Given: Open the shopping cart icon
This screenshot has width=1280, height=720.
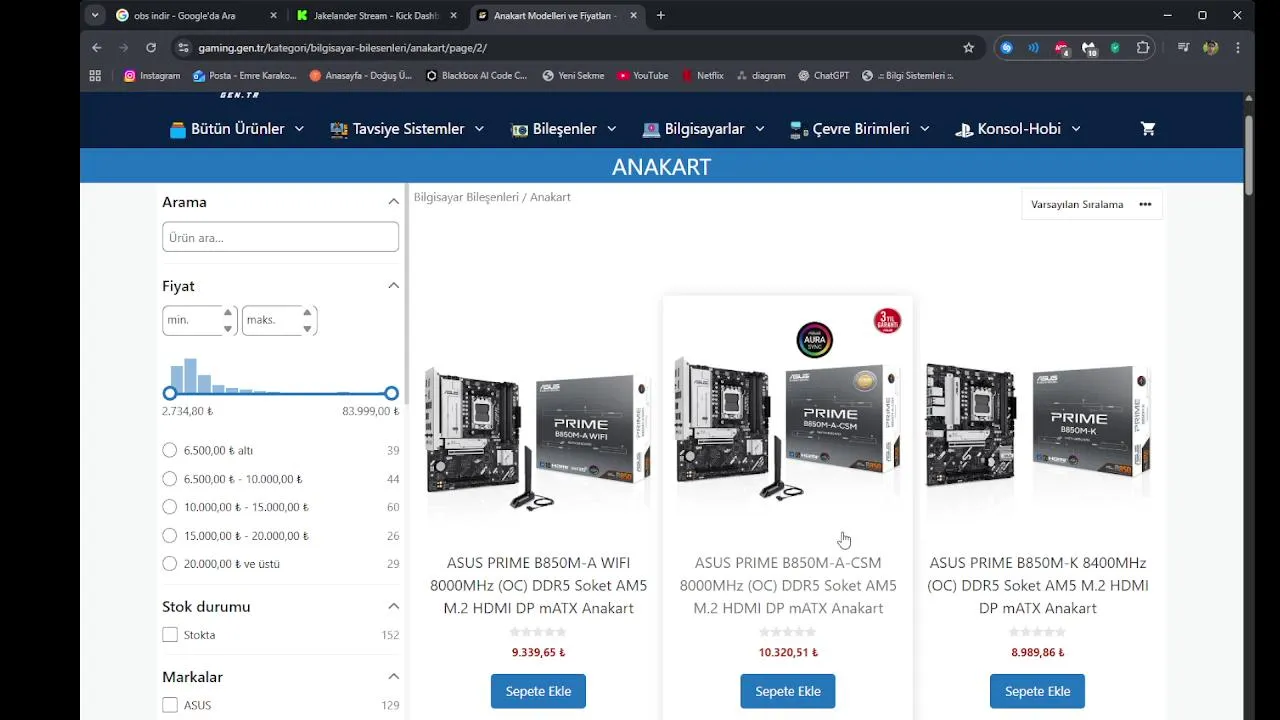Looking at the screenshot, I should coord(1148,129).
